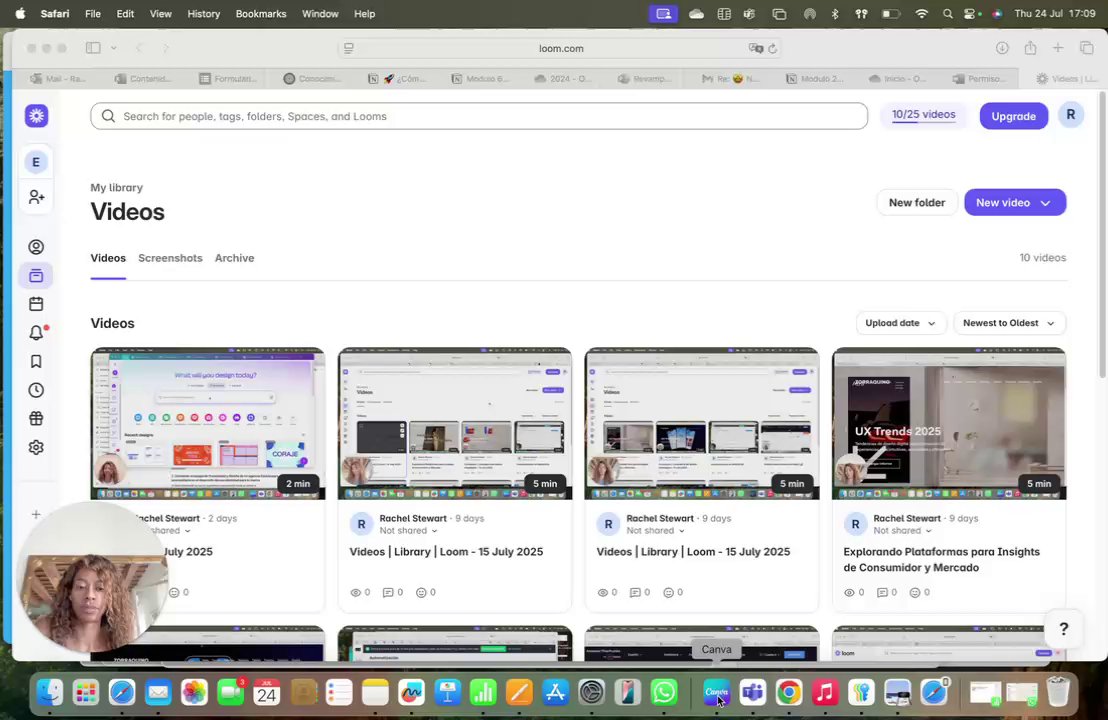Click search field for people, tags, folders
Screen dimensions: 1108x720
tap(479, 116)
